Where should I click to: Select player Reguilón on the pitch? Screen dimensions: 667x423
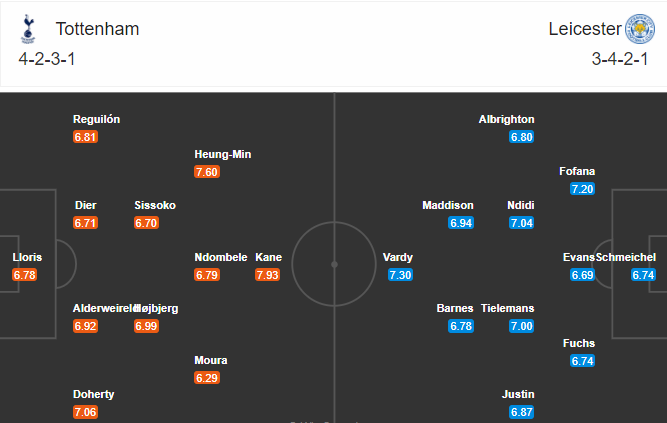pyautogui.click(x=97, y=119)
